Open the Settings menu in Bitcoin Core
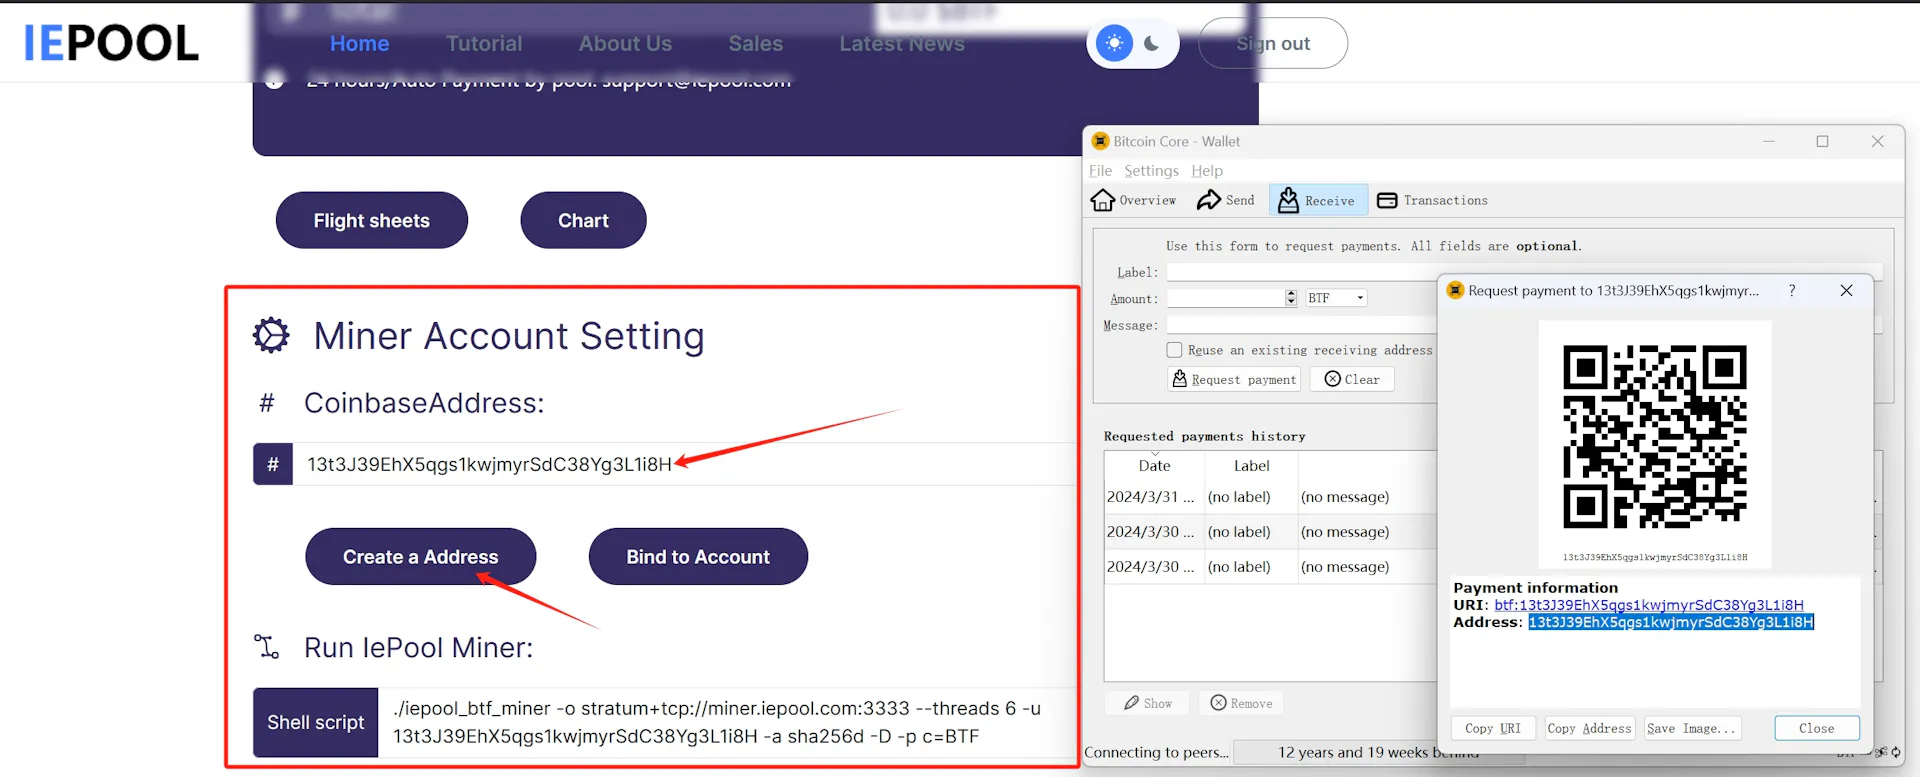The image size is (1920, 777). click(x=1151, y=171)
